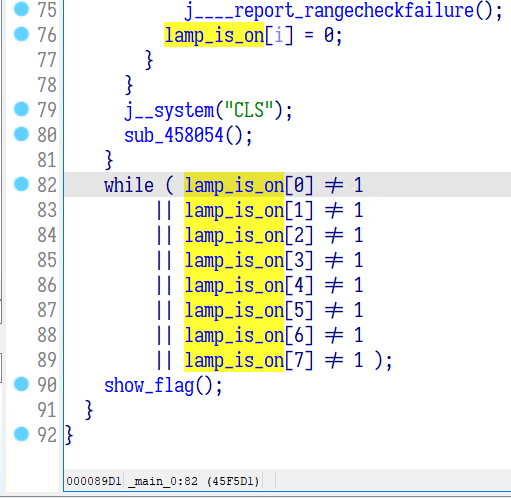Follow j____report_rangecheckfailure call
The width and height of the screenshot is (511, 498).
click(x=329, y=11)
